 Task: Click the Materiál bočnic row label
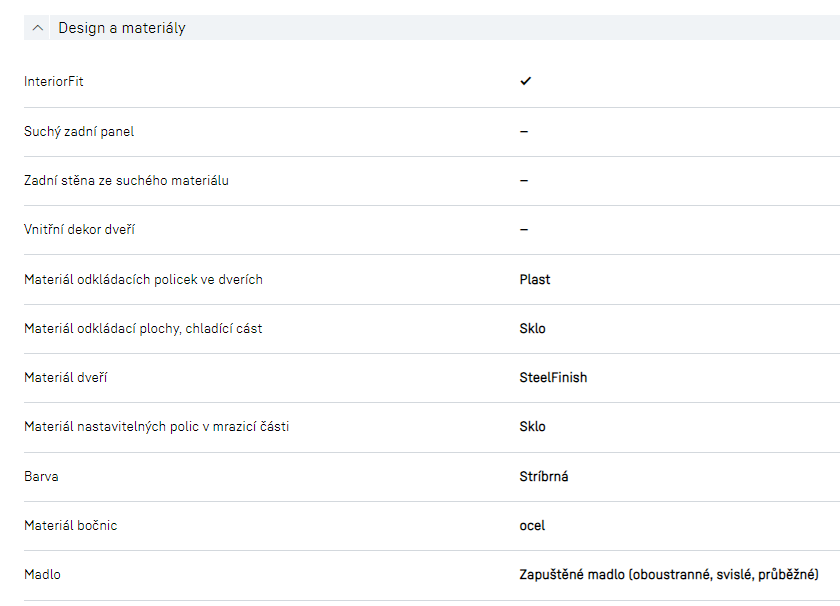[71, 525]
